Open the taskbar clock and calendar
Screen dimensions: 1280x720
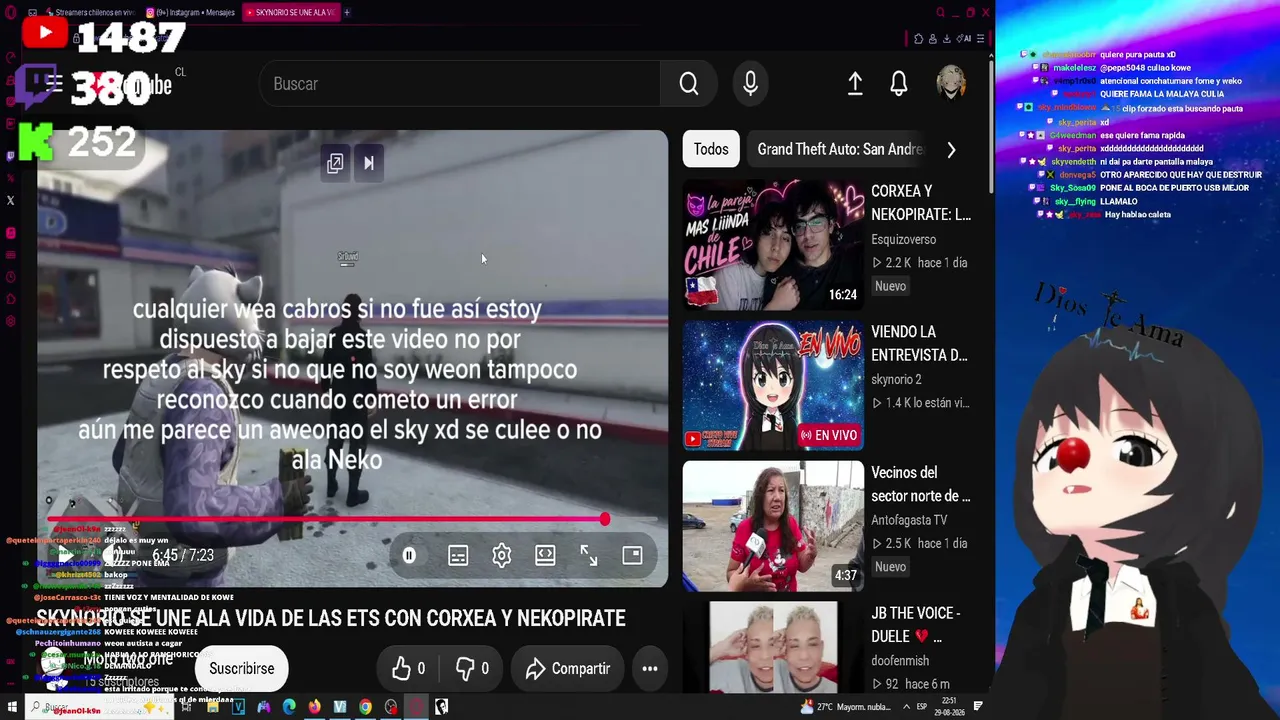pos(948,707)
